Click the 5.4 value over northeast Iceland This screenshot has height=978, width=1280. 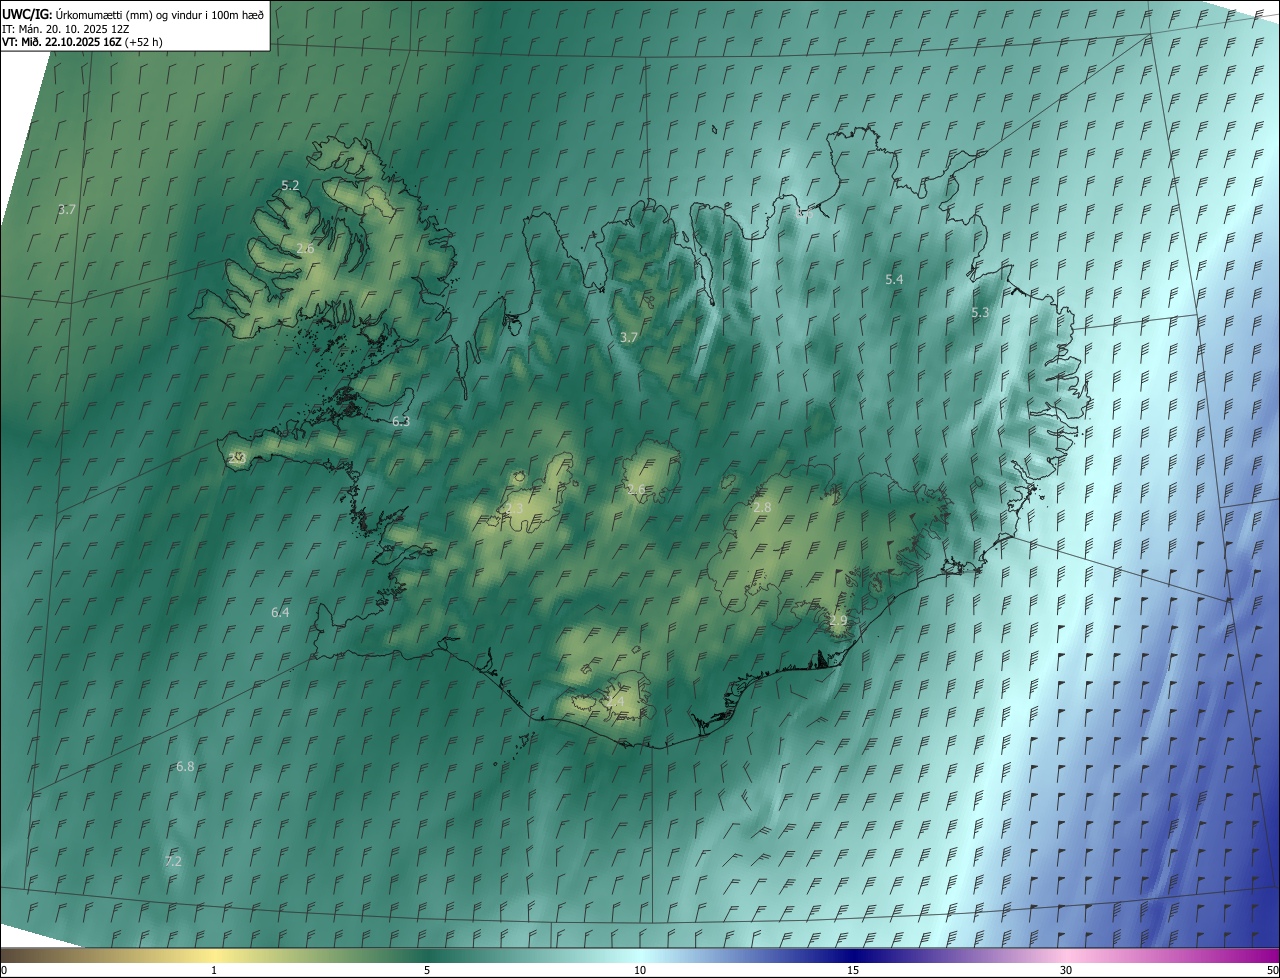pyautogui.click(x=895, y=280)
